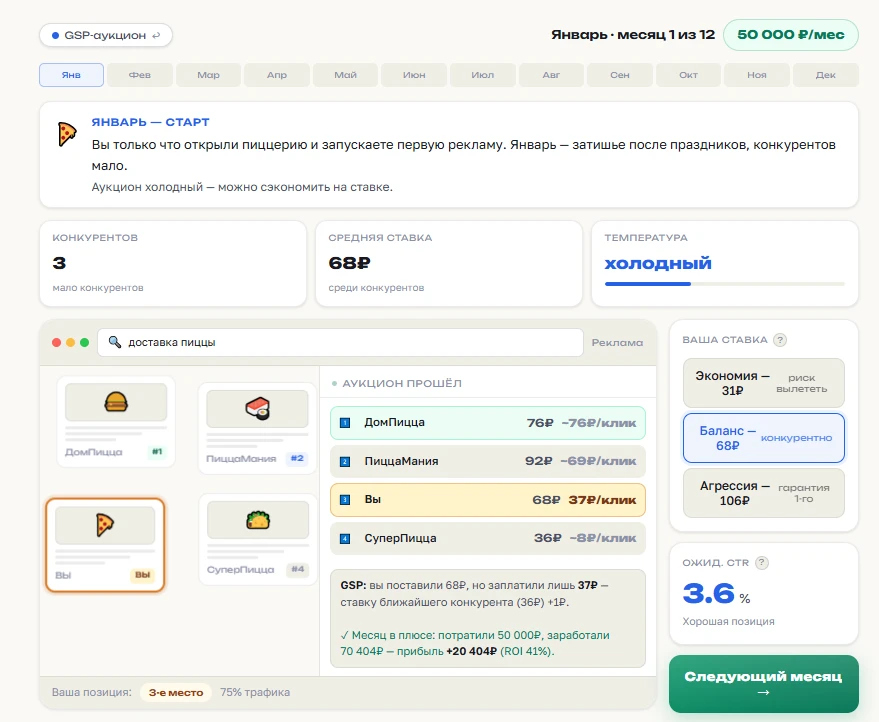Click the GSP explanation summary box
Viewport: 879px width, 722px height.
click(x=488, y=618)
